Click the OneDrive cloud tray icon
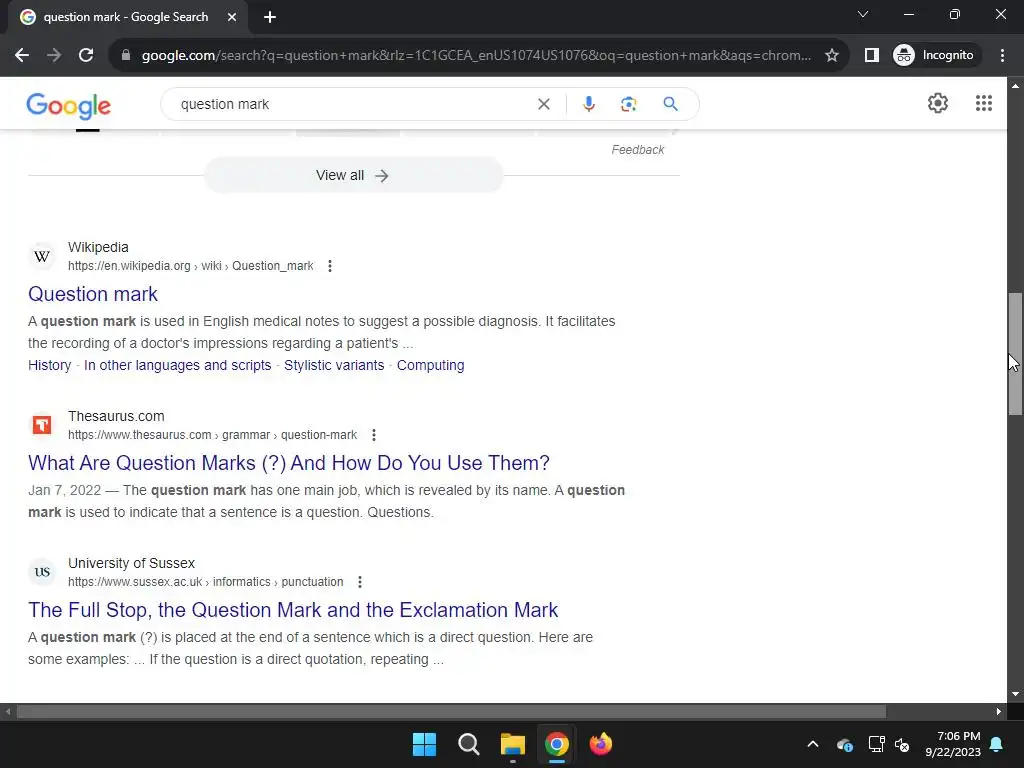This screenshot has height=768, width=1024. pyautogui.click(x=844, y=744)
